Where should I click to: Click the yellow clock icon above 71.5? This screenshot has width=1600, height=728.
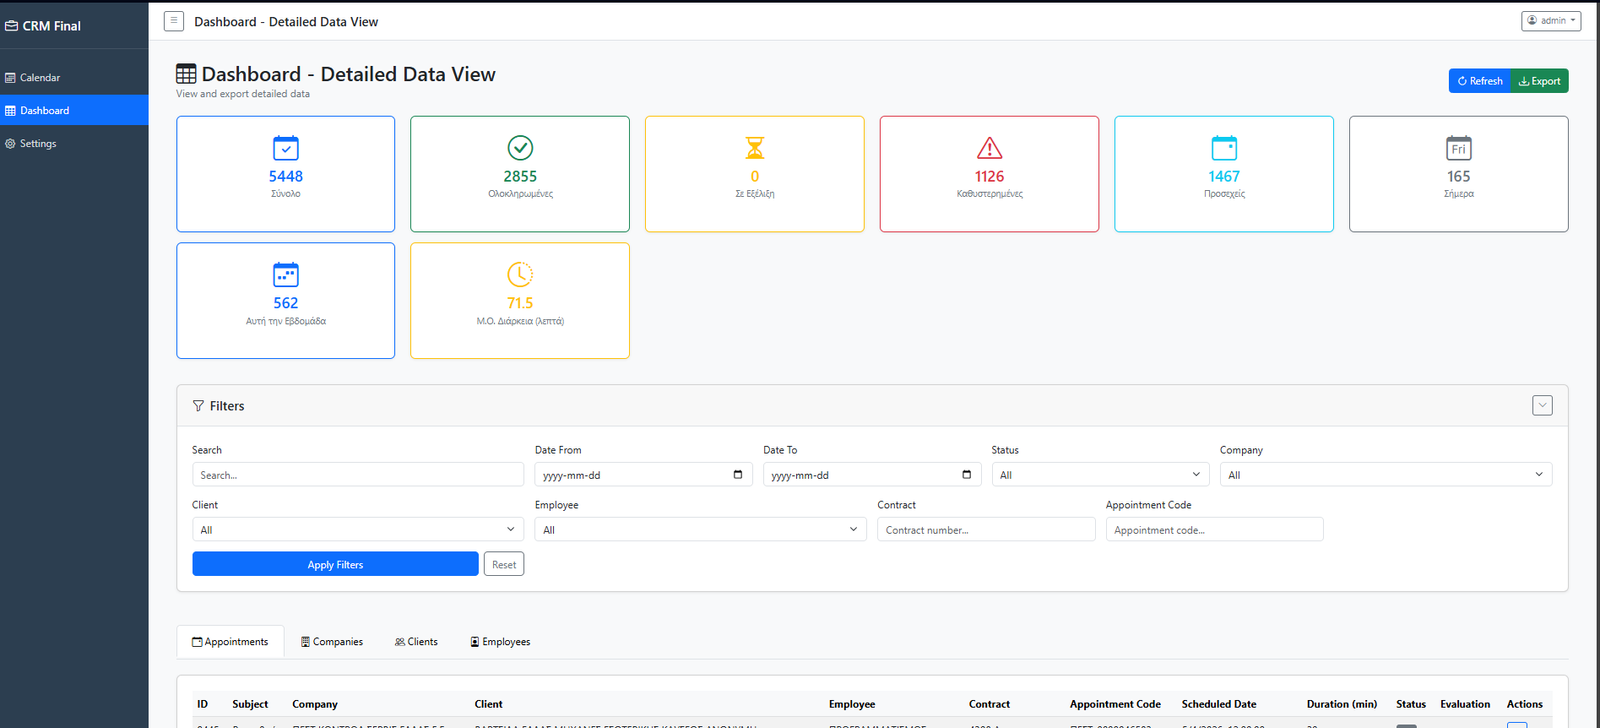coord(520,274)
